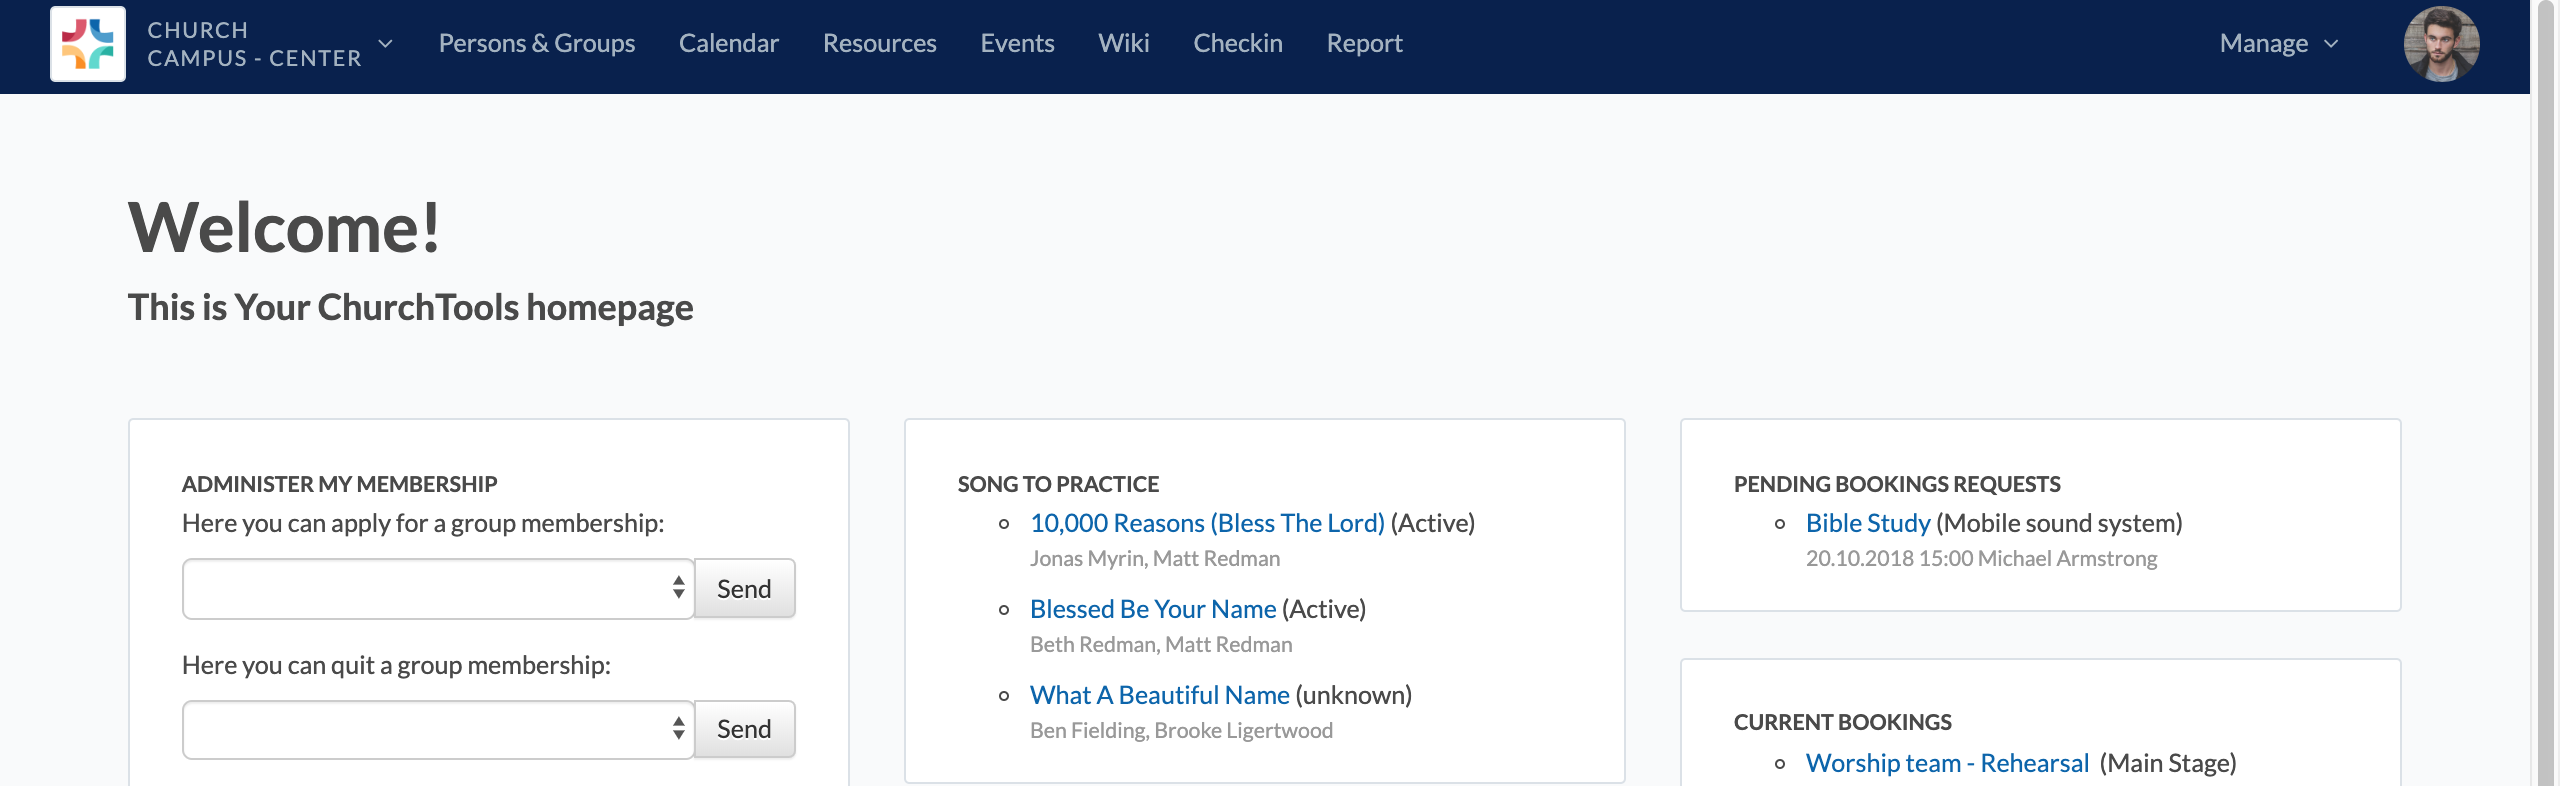Send the group membership application

tap(744, 588)
